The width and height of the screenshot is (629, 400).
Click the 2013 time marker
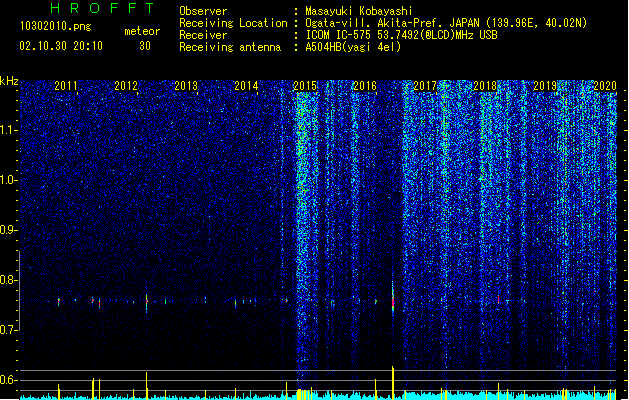pyautogui.click(x=186, y=86)
